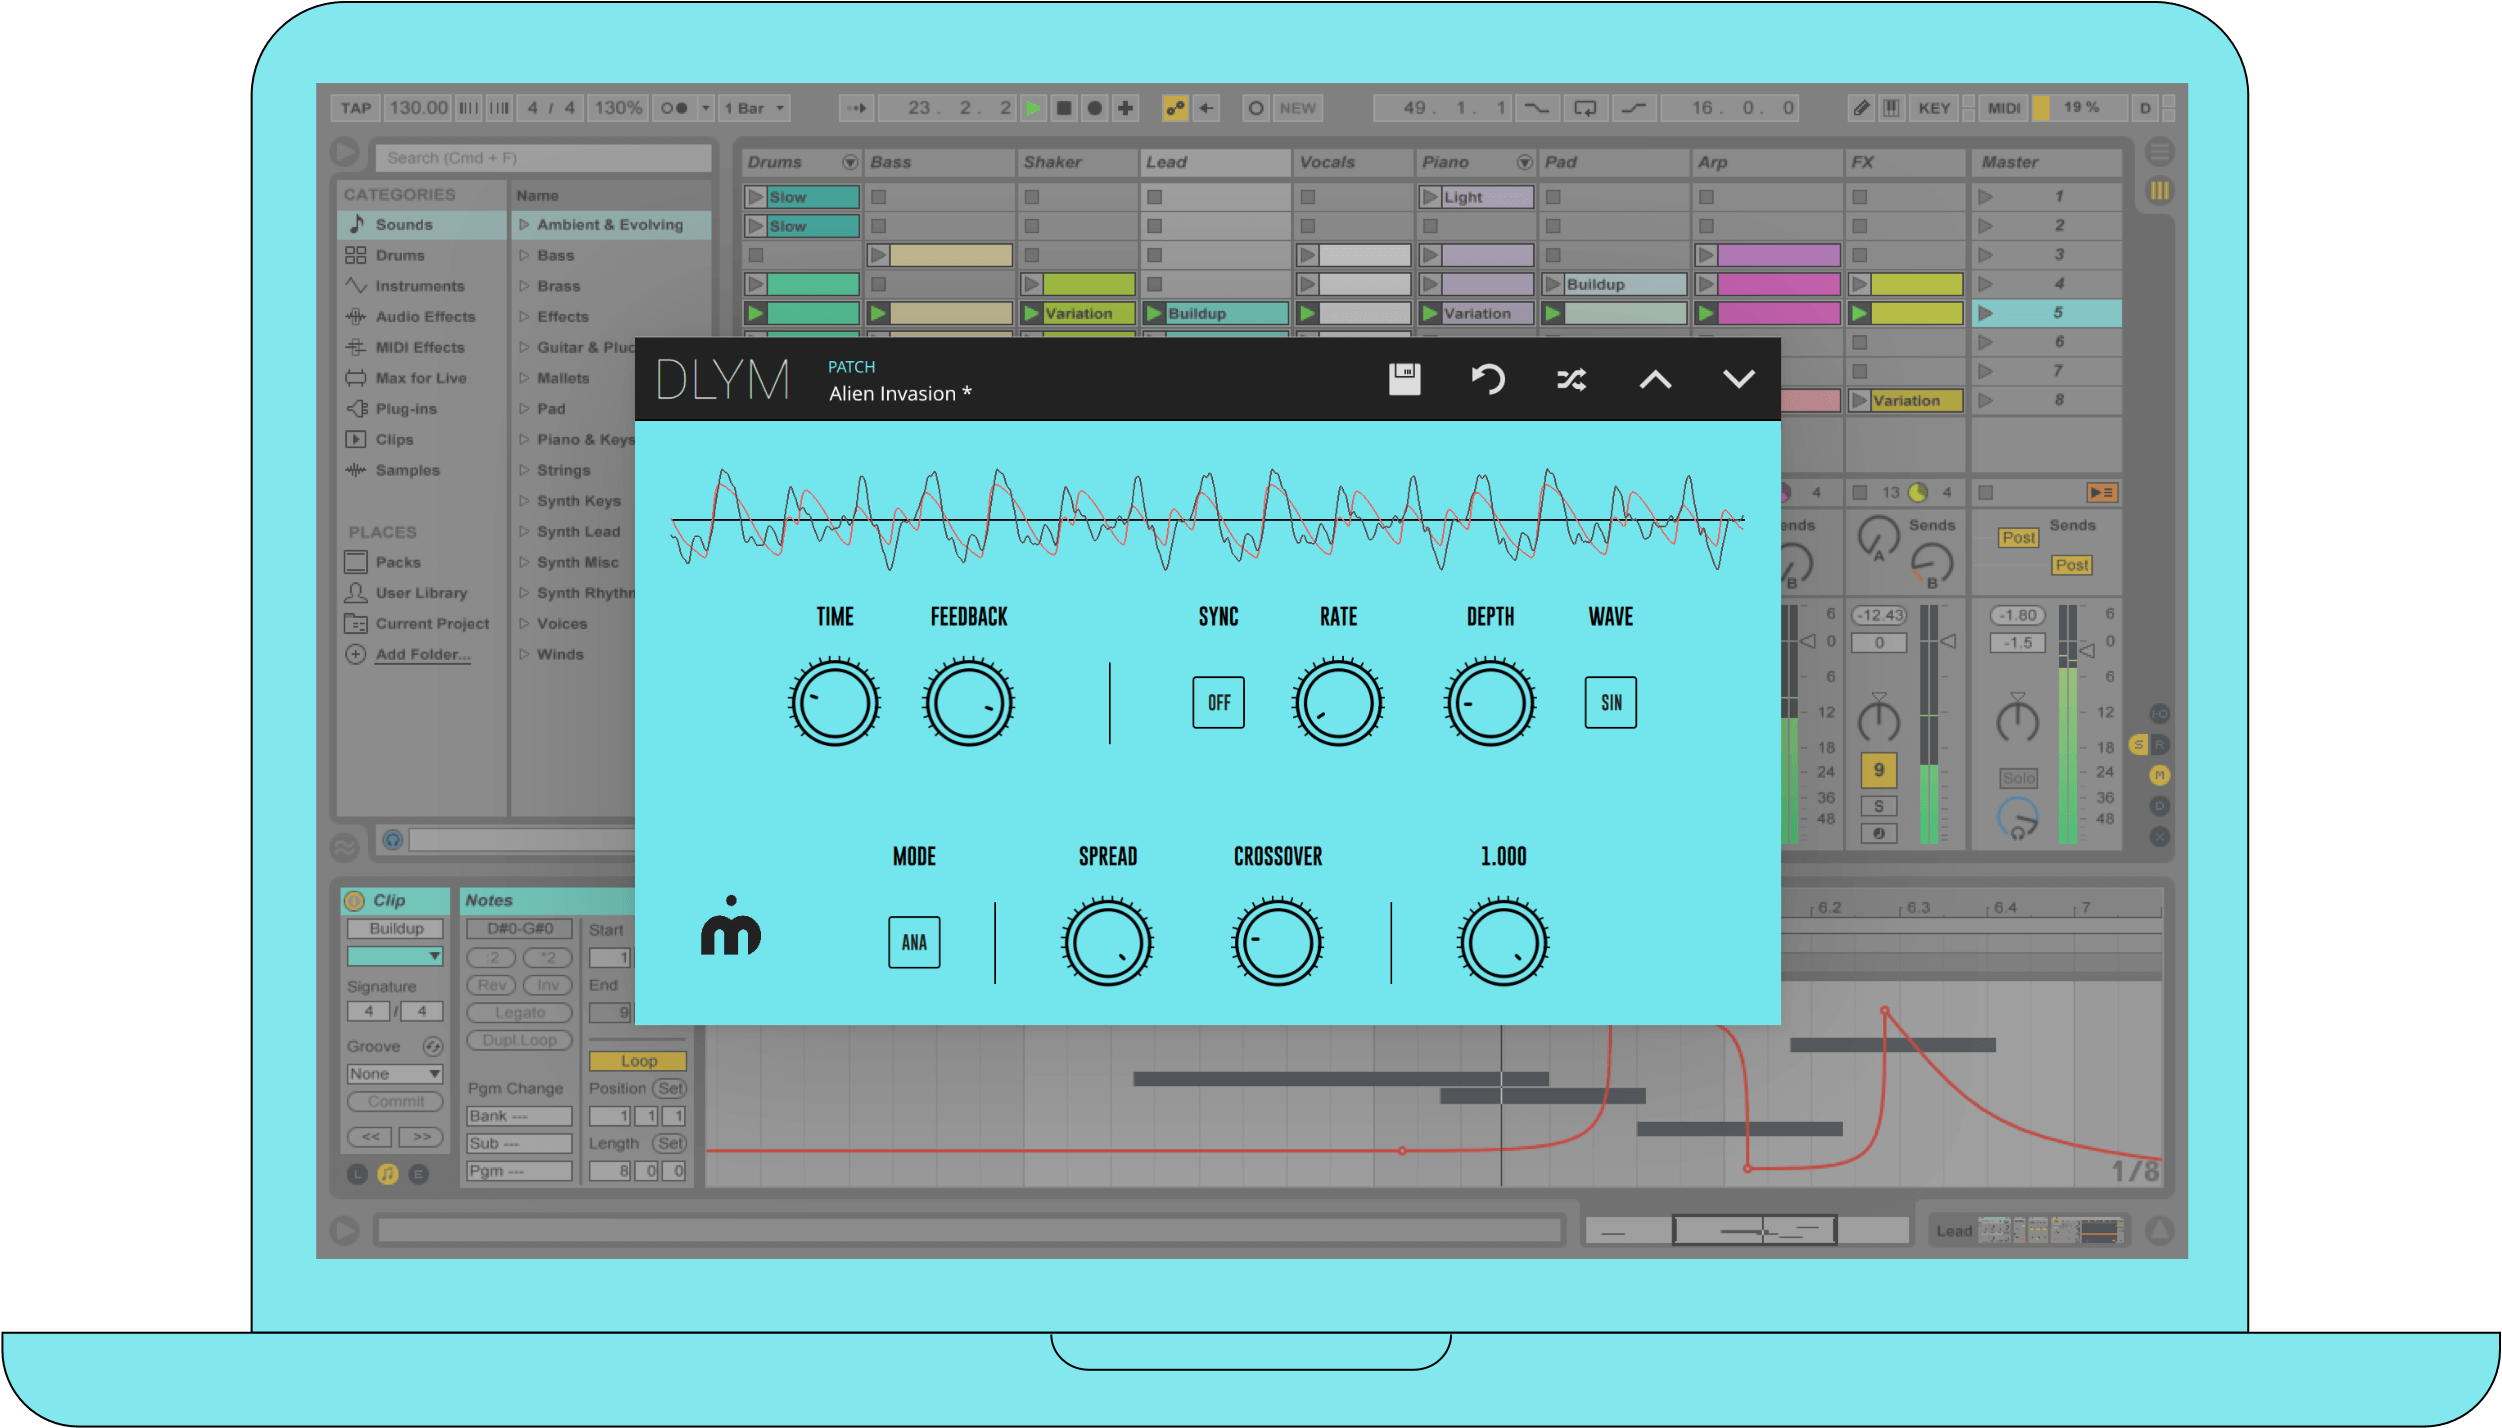This screenshot has height=1428, width=2502.
Task: Expand the Strings folder in browser
Action: coord(523,470)
